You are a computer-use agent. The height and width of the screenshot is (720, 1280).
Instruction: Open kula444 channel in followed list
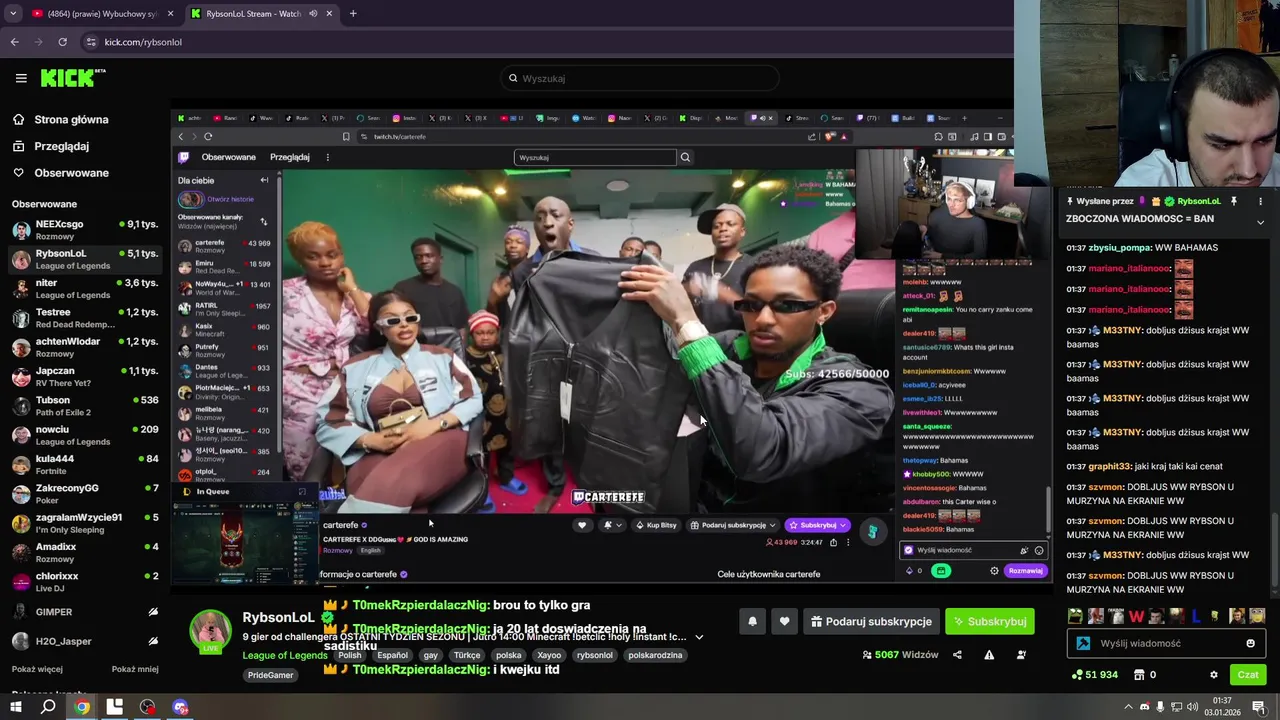click(85, 465)
